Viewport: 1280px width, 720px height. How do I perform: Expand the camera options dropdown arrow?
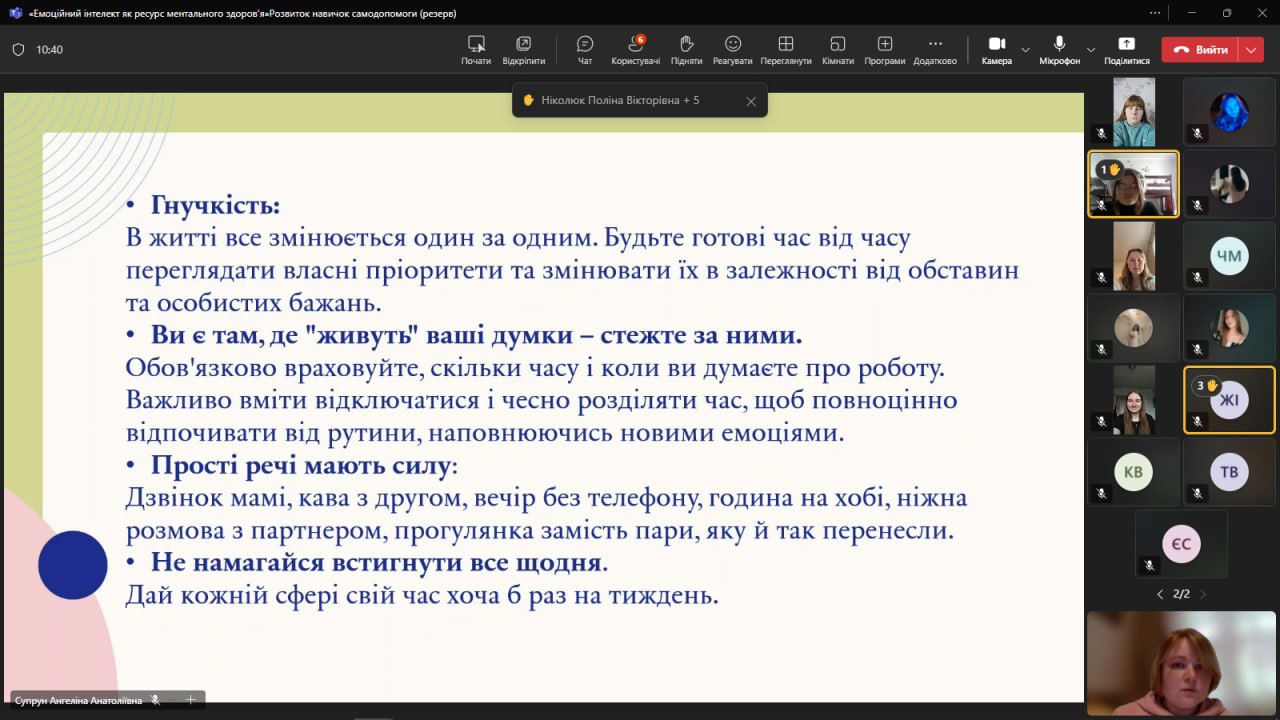coord(1025,49)
